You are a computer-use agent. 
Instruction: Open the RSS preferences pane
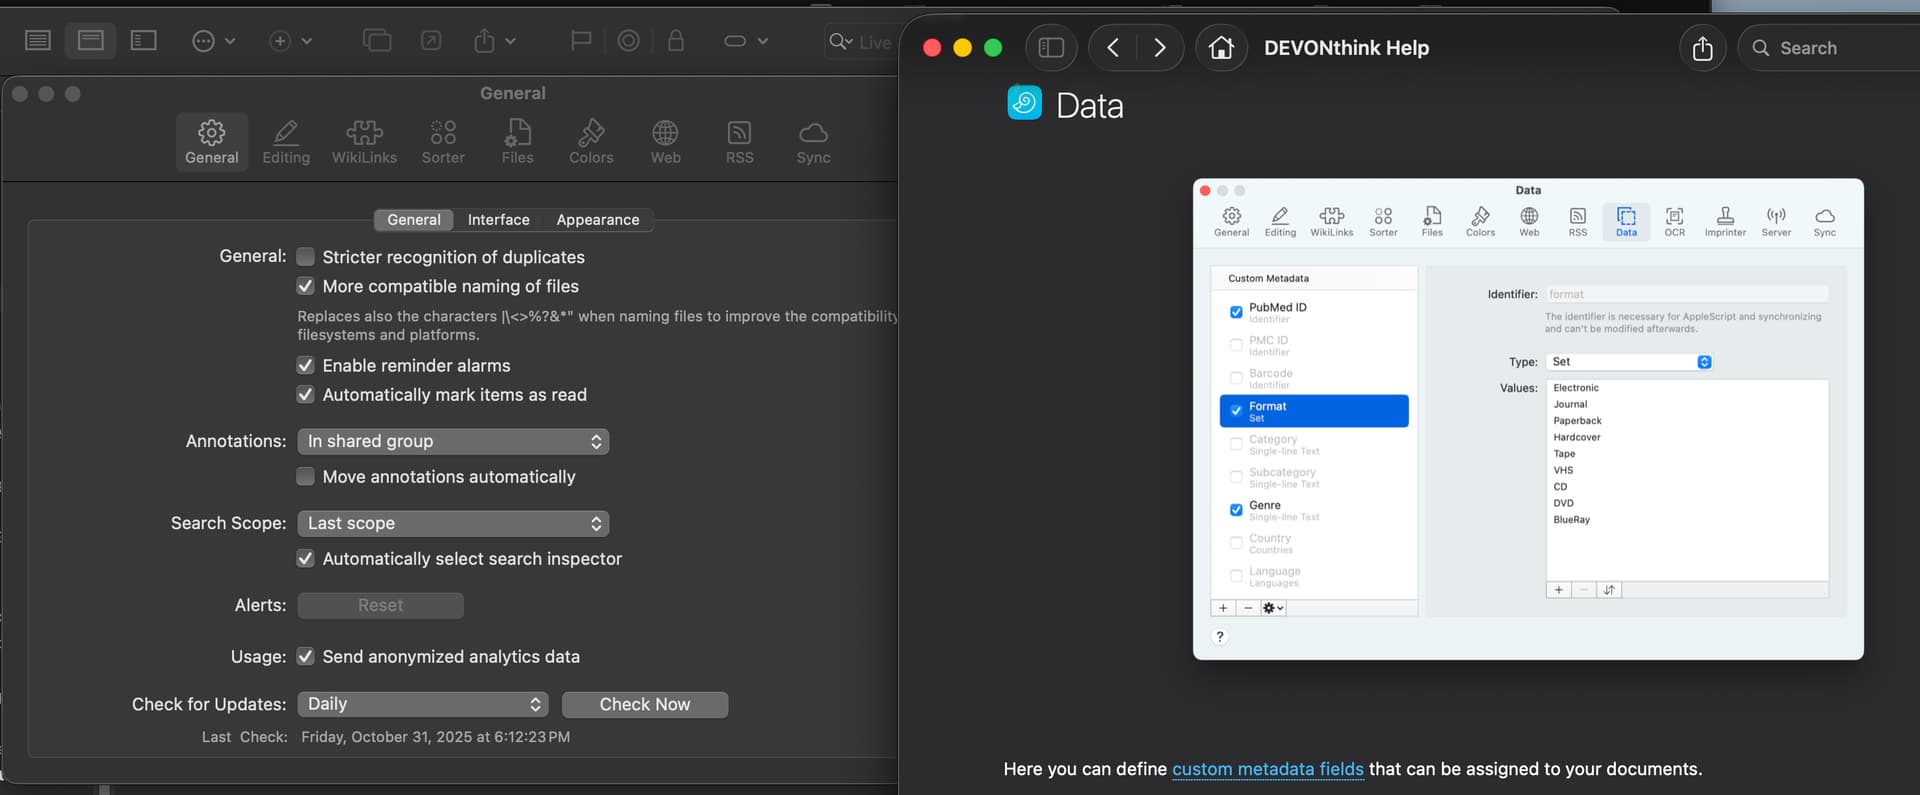coord(739,142)
